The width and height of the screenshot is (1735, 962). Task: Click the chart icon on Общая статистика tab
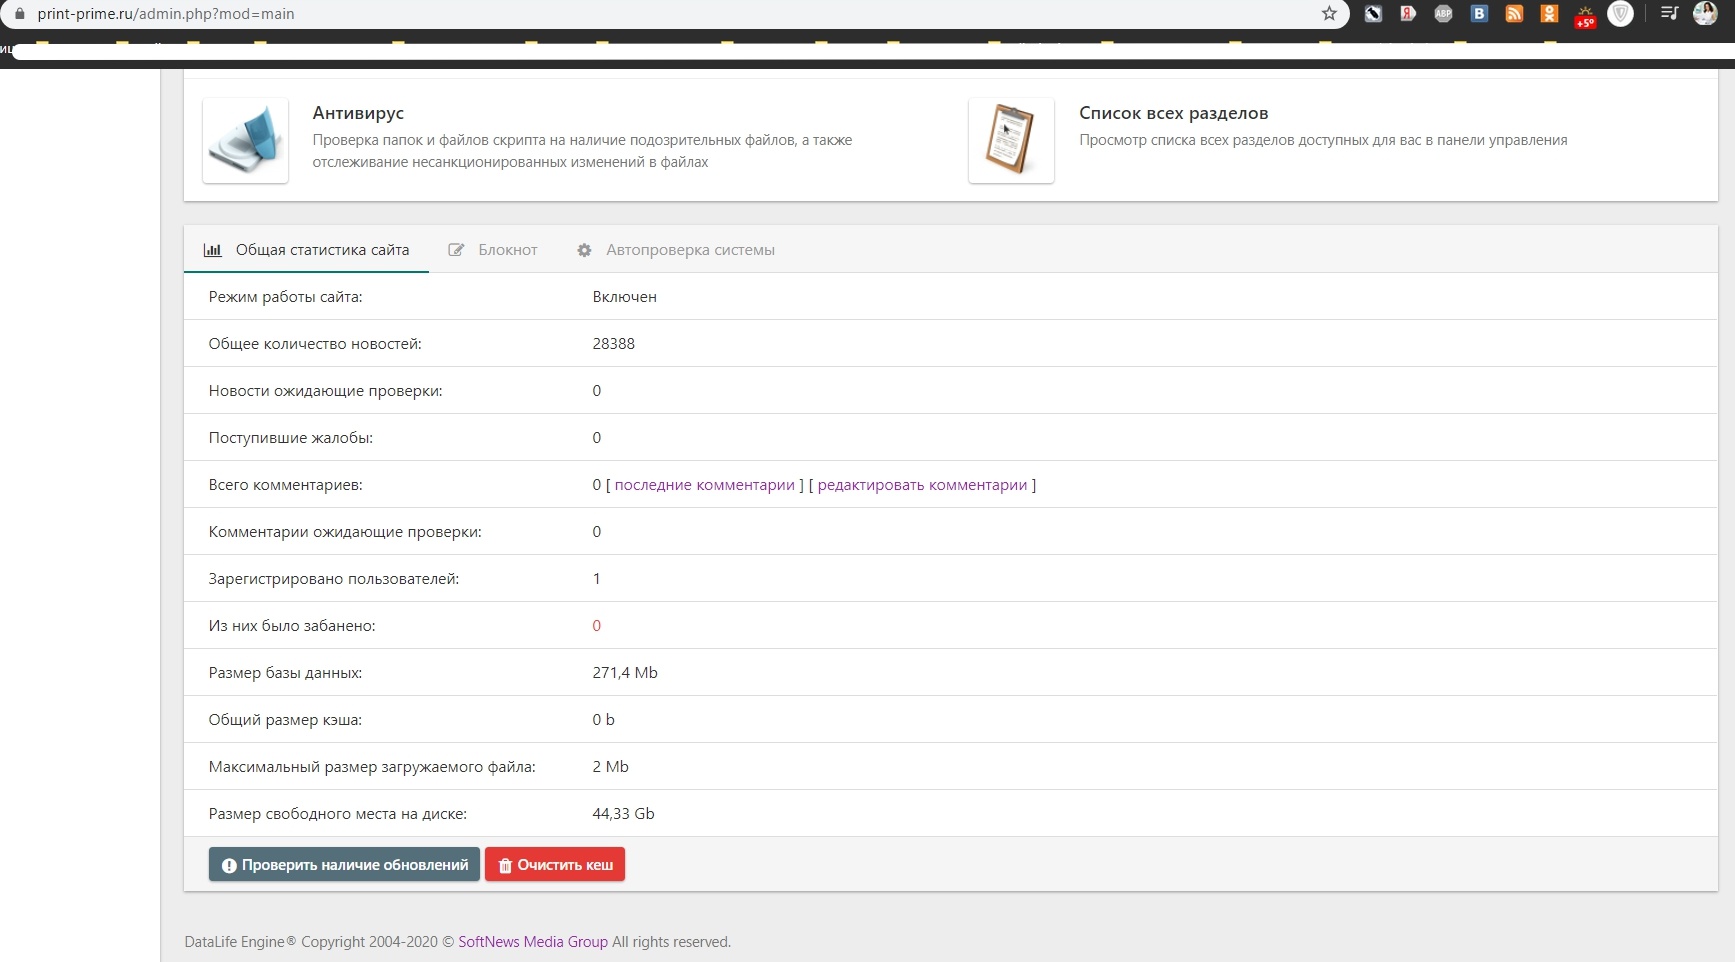coord(213,250)
